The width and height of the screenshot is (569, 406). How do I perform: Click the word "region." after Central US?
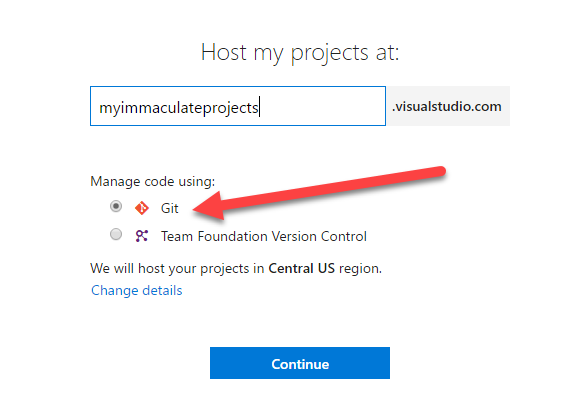(x=360, y=268)
